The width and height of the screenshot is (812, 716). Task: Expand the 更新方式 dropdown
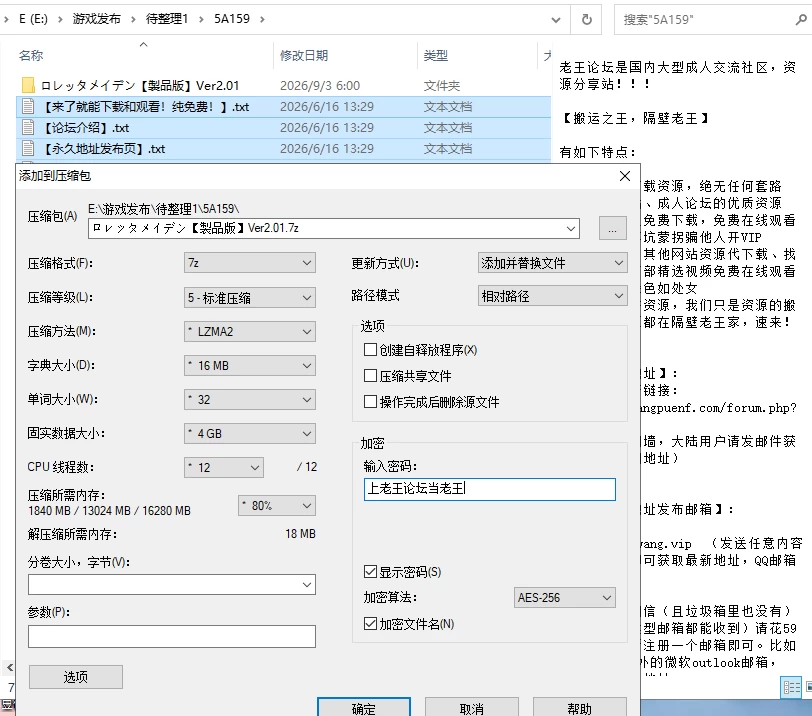coord(553,263)
